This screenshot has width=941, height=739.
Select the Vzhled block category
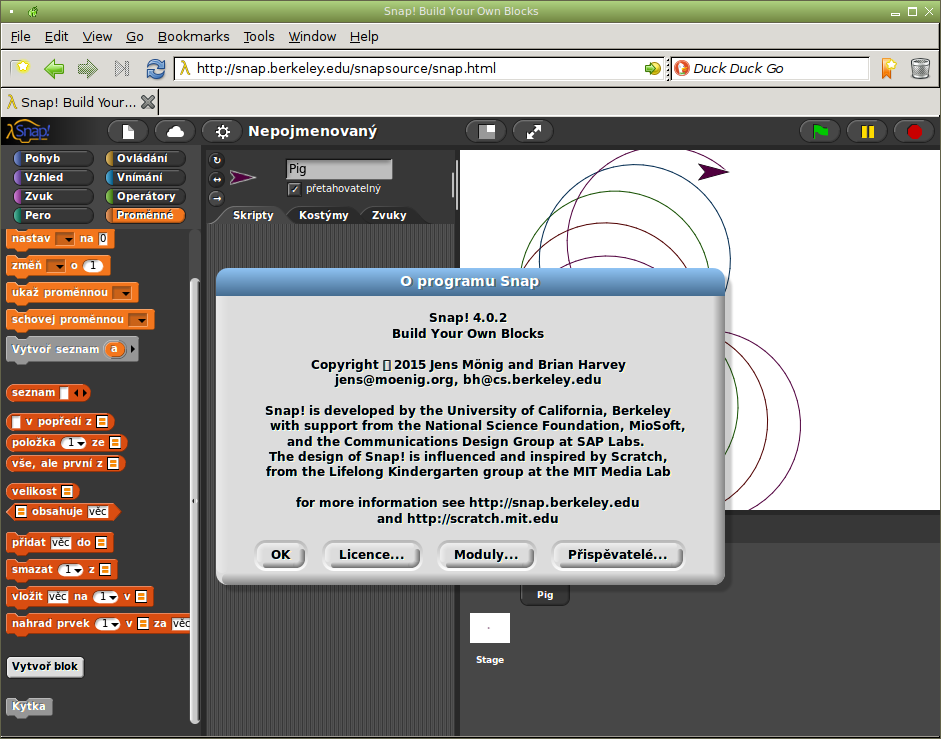pyautogui.click(x=53, y=177)
